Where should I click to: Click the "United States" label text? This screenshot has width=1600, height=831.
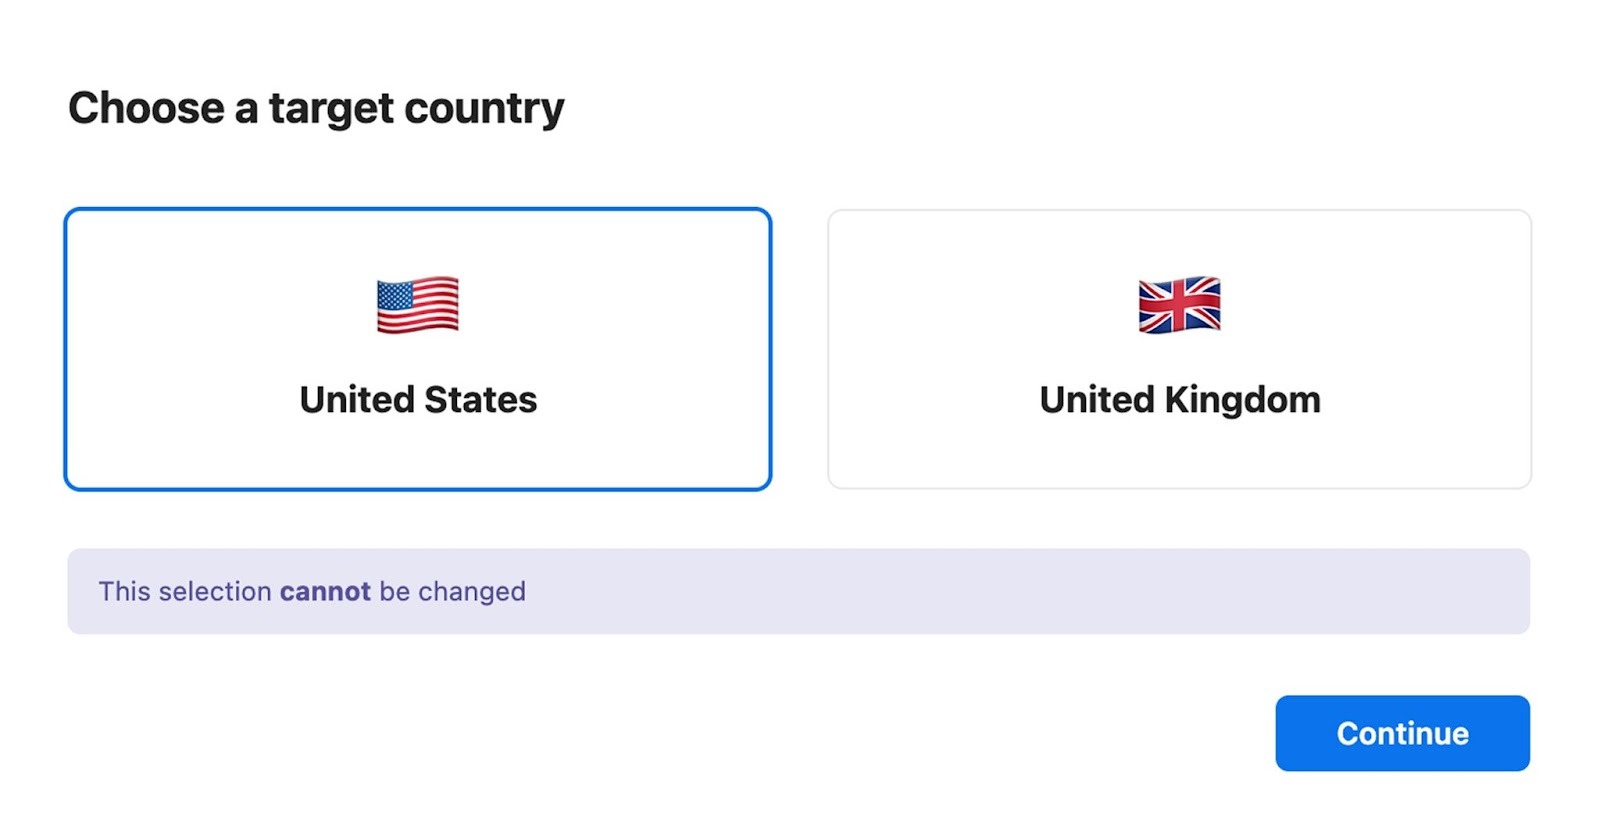pyautogui.click(x=418, y=400)
